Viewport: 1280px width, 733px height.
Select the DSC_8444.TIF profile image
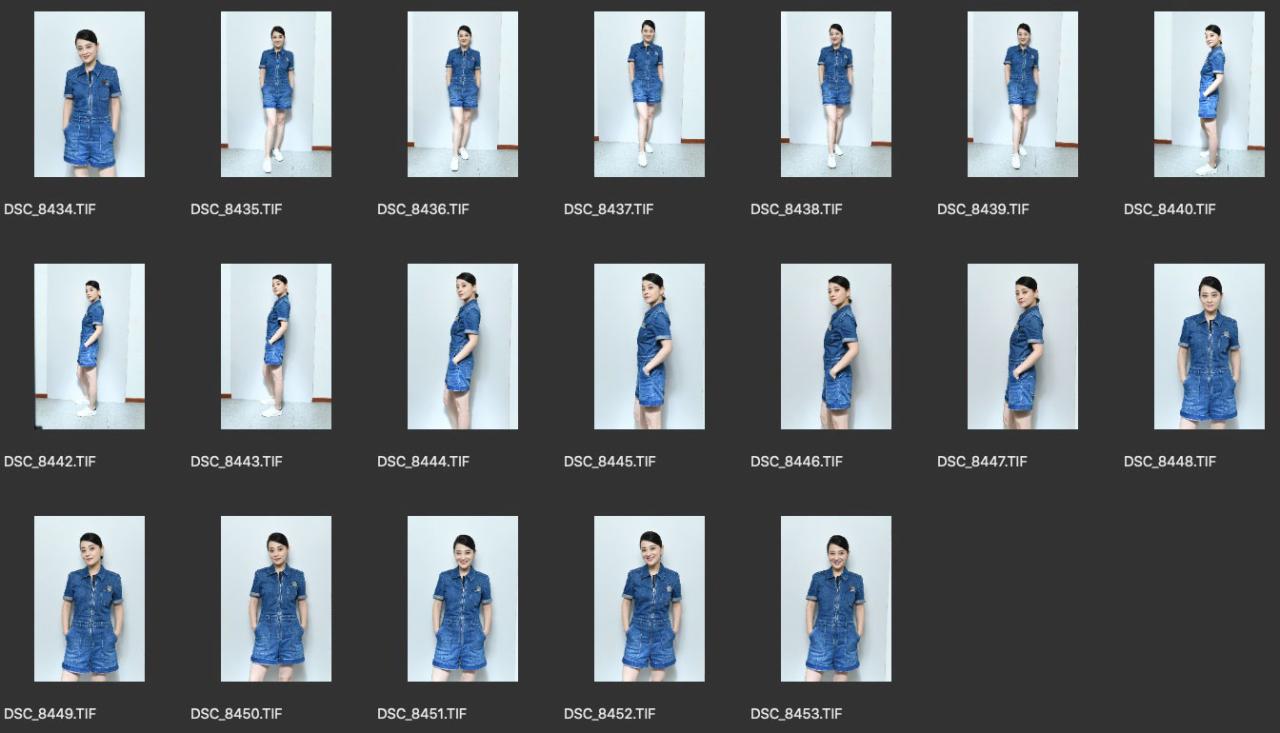click(462, 346)
